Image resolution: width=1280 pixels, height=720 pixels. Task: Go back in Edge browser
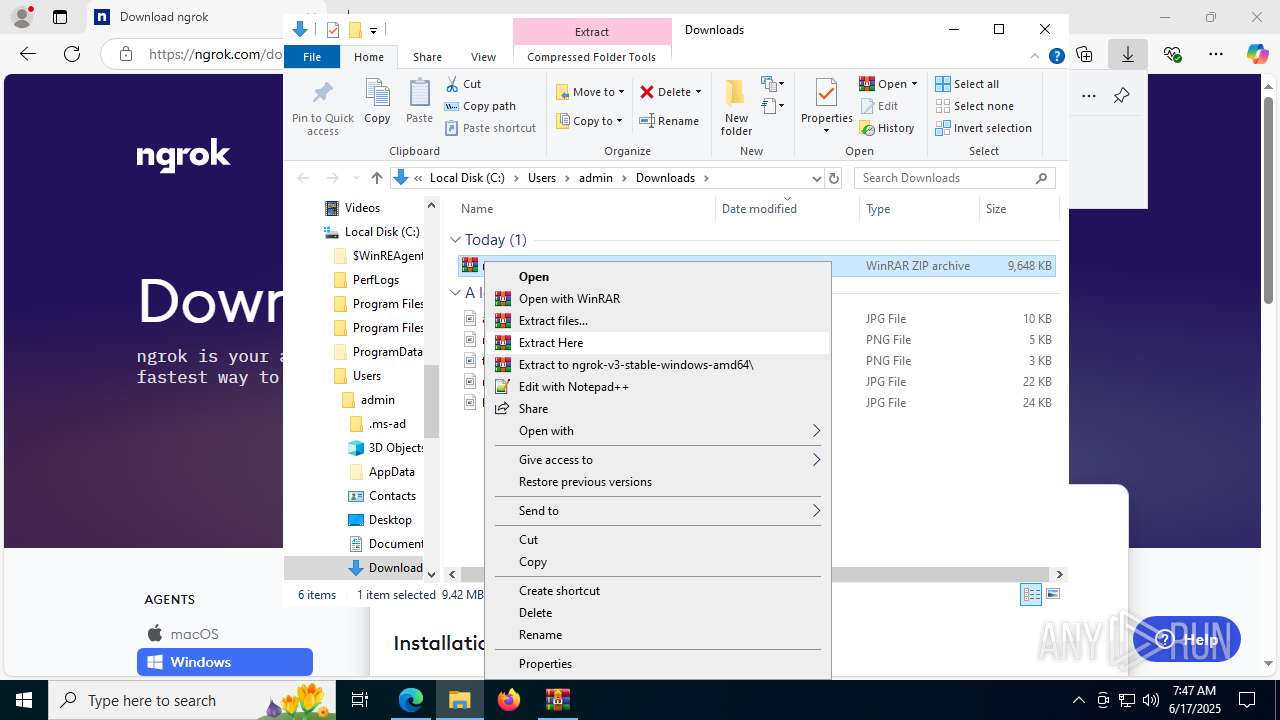point(28,54)
